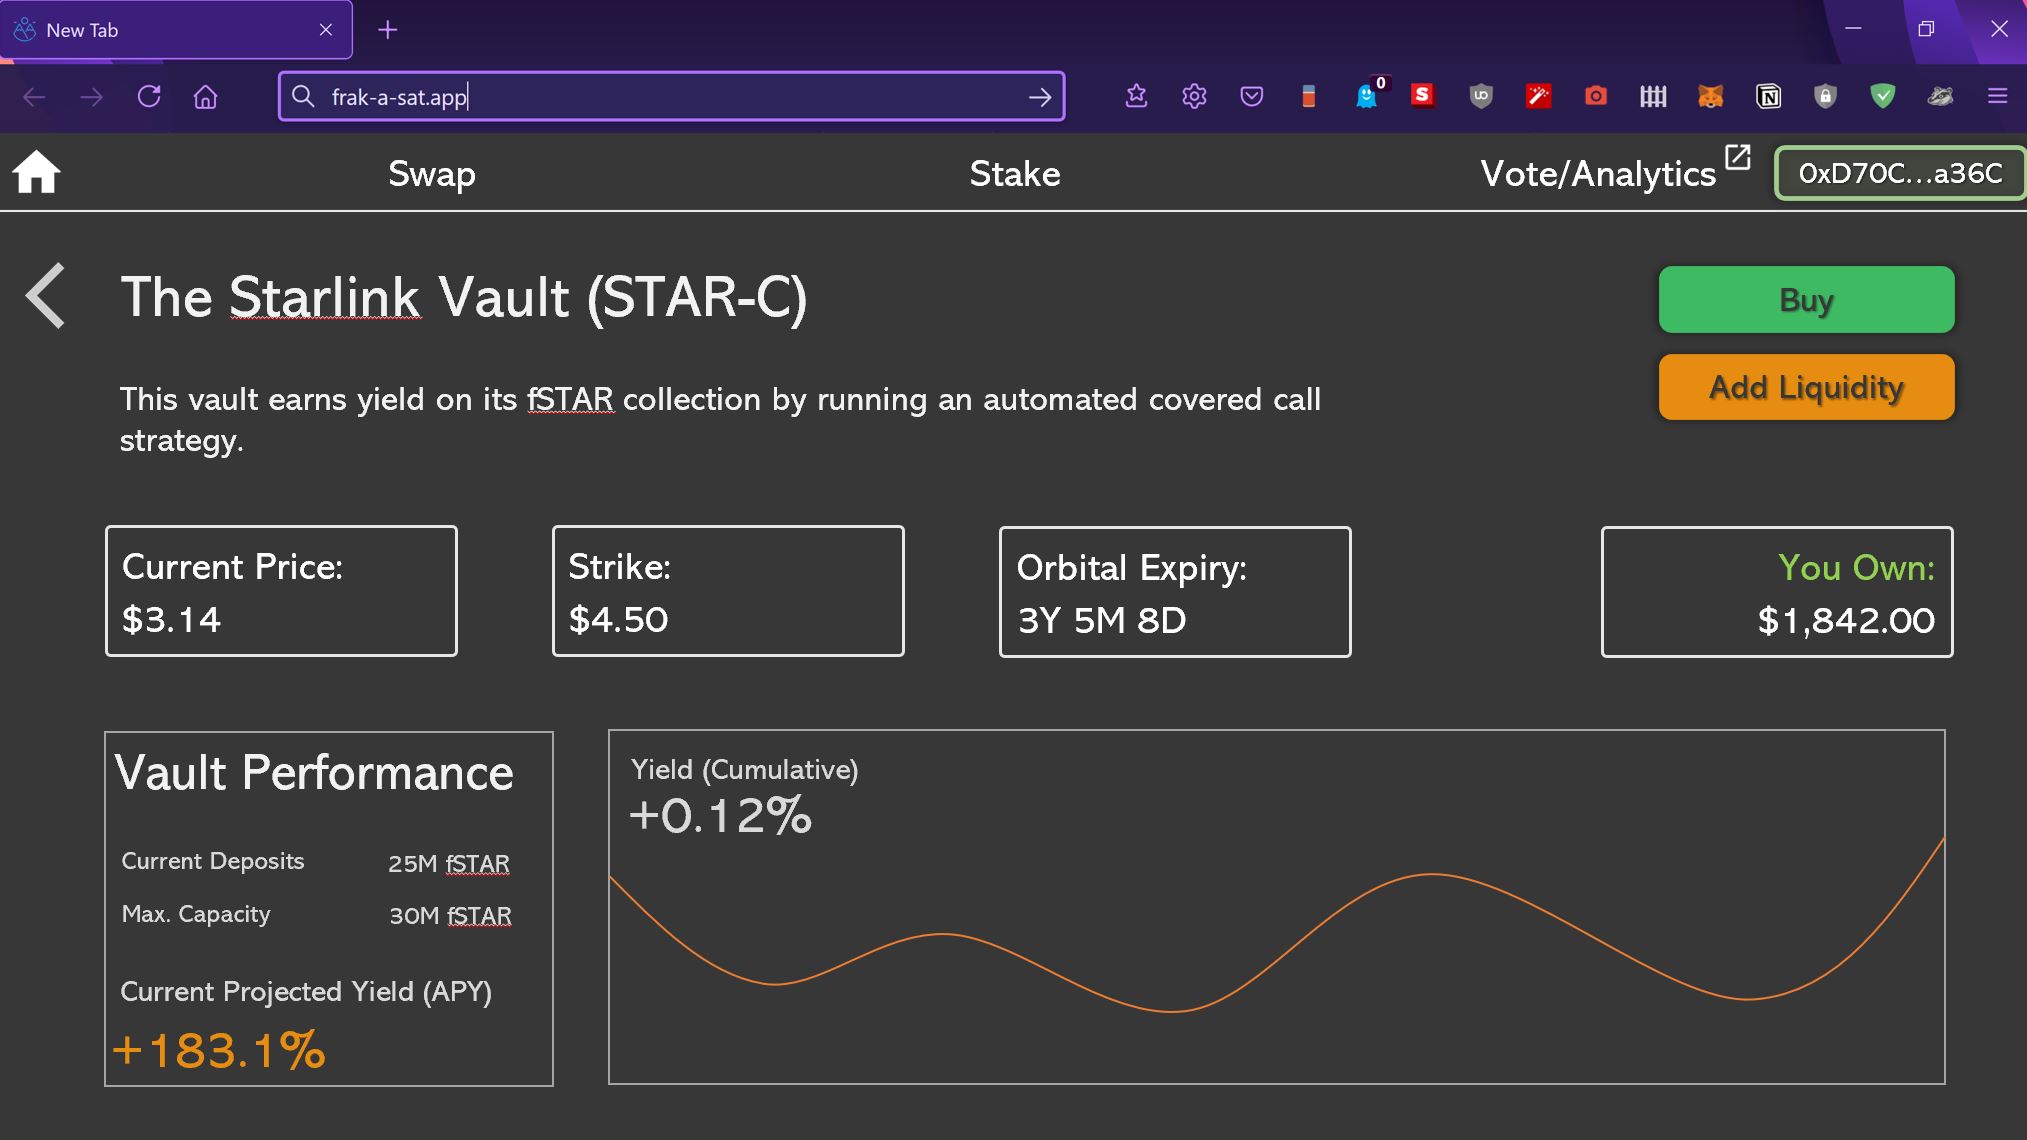This screenshot has width=2027, height=1140.
Task: Click the fSTAR link in vault description
Action: tap(570, 399)
